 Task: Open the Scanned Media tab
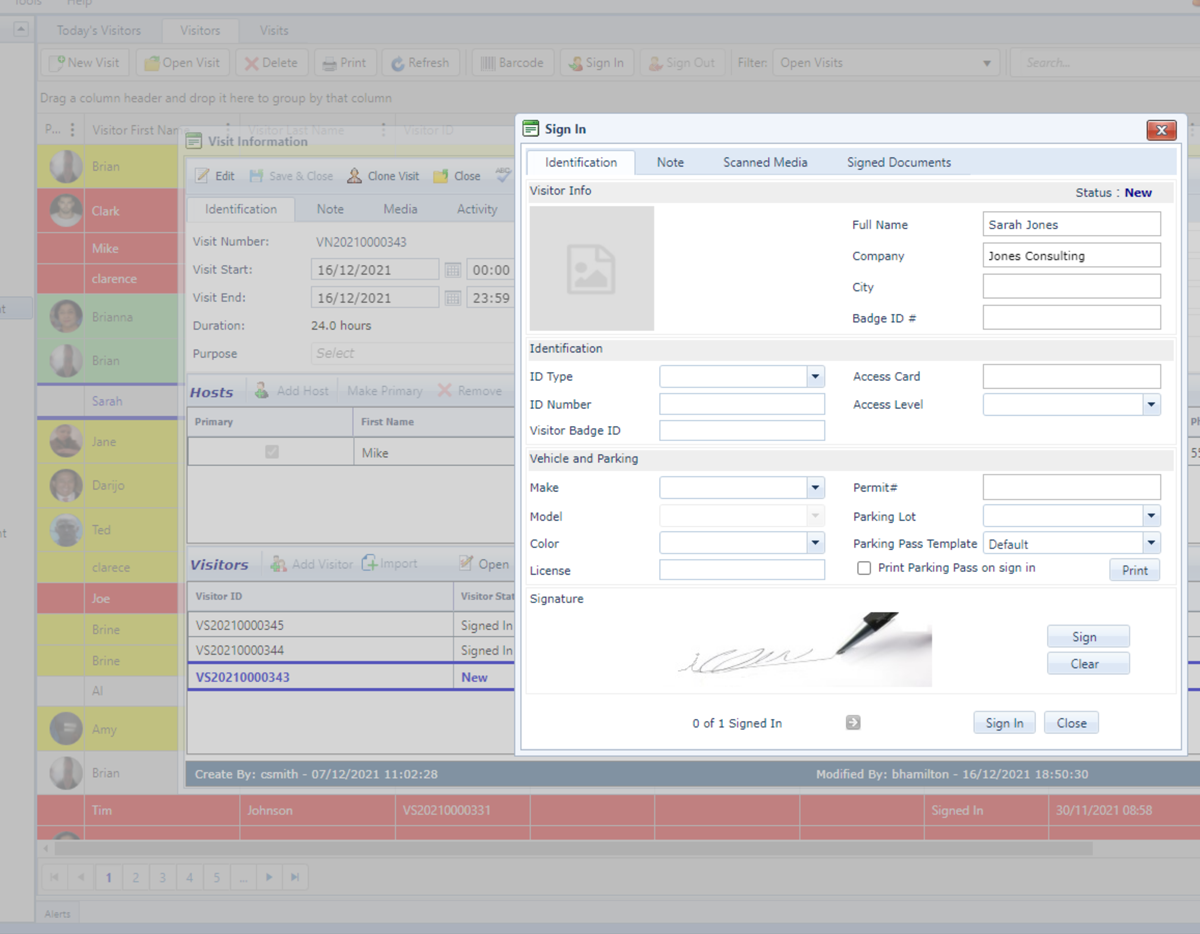click(765, 162)
